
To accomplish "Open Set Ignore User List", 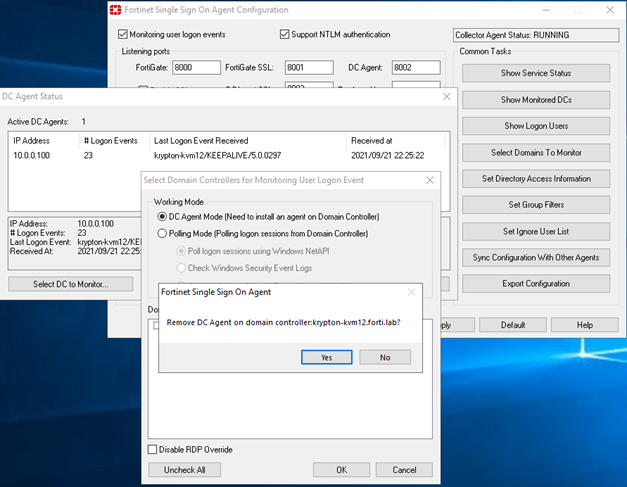I will (536, 232).
